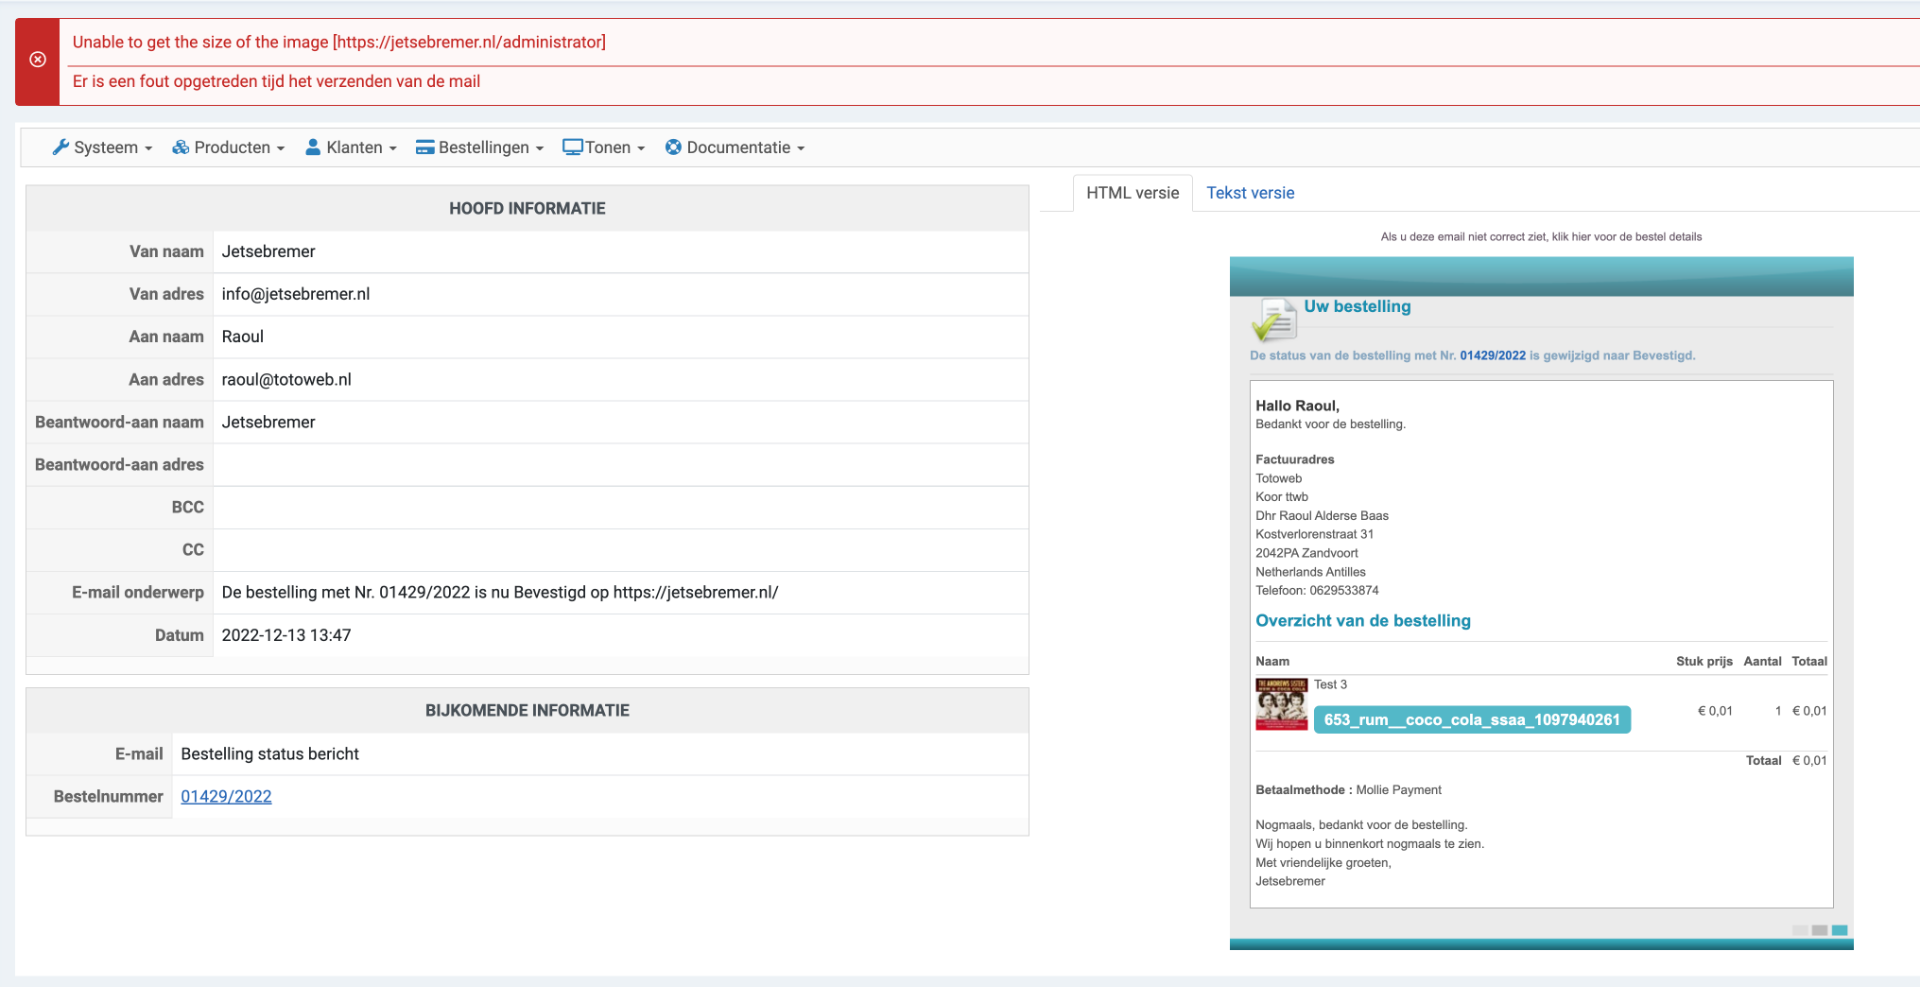Click the Stuk prijs column header
Viewport: 1920px width, 987px height.
click(1704, 661)
